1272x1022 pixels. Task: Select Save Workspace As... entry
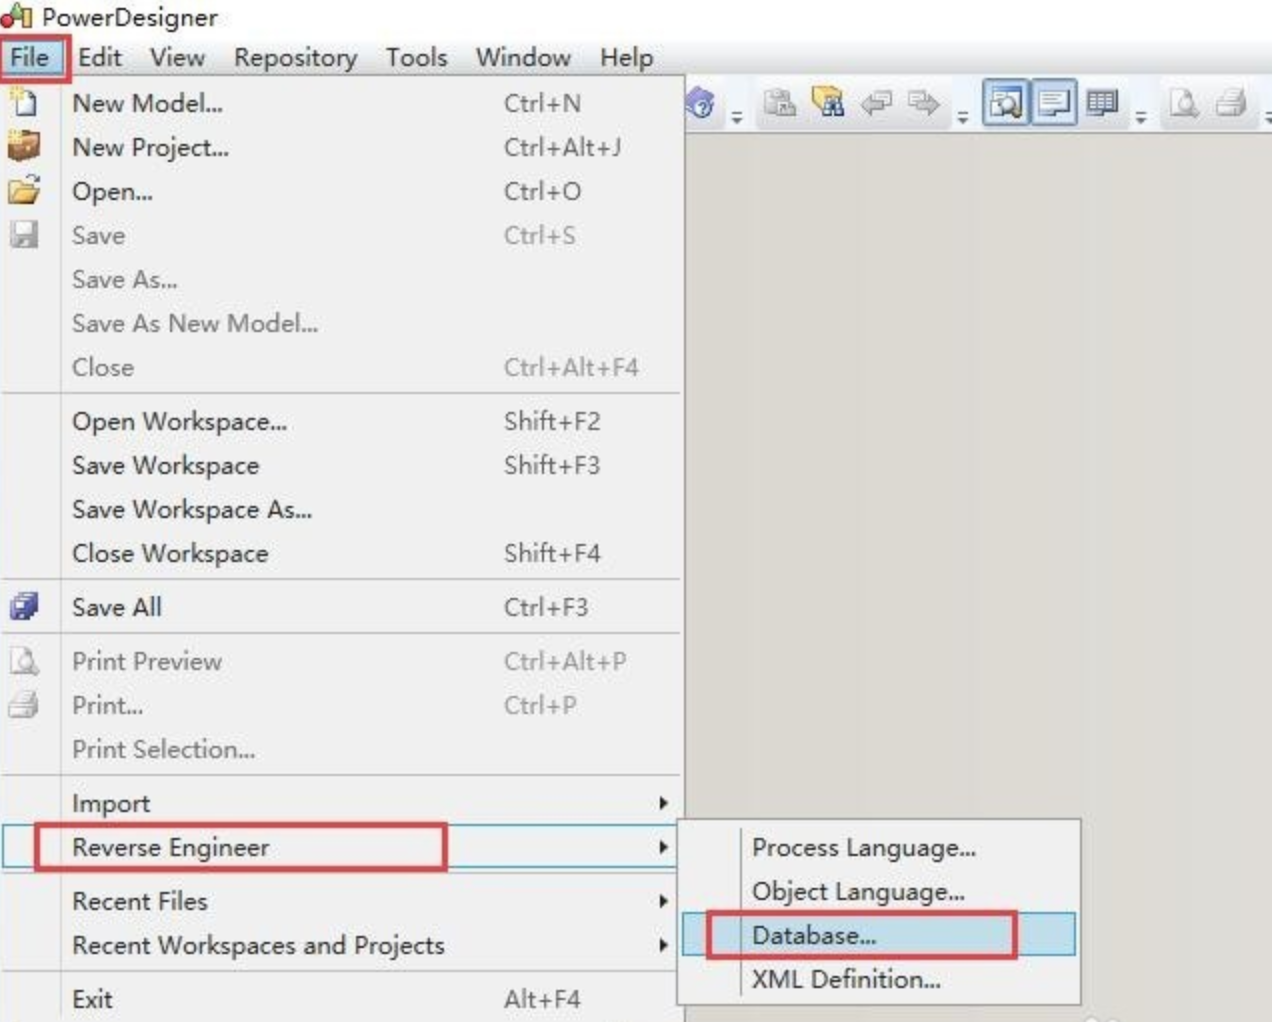(341, 509)
